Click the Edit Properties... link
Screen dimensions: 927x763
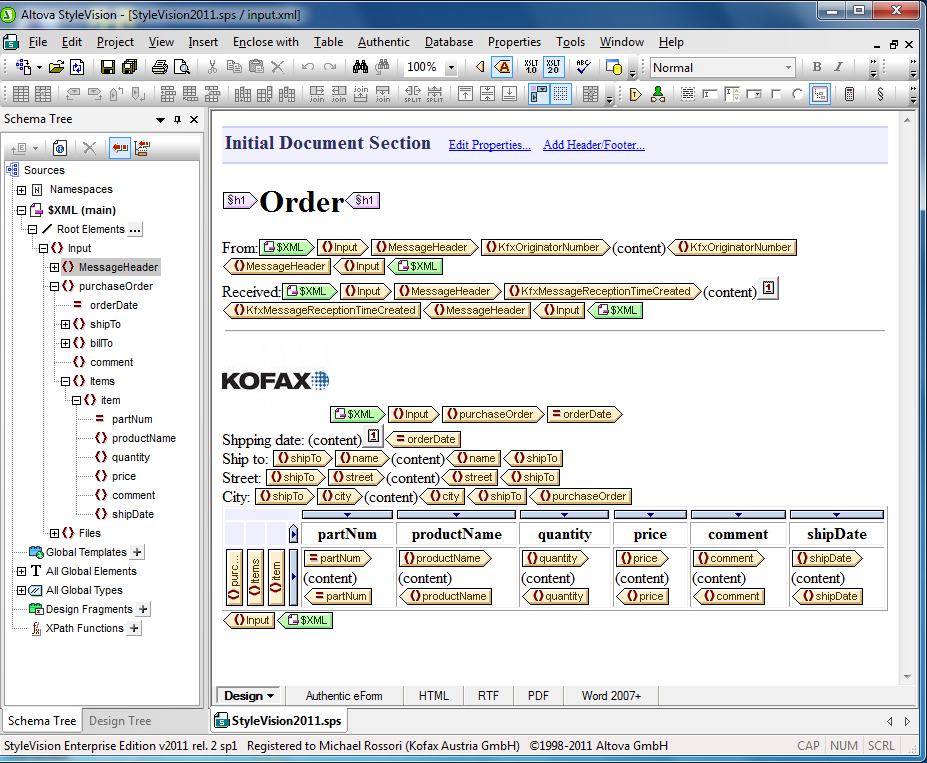[489, 145]
